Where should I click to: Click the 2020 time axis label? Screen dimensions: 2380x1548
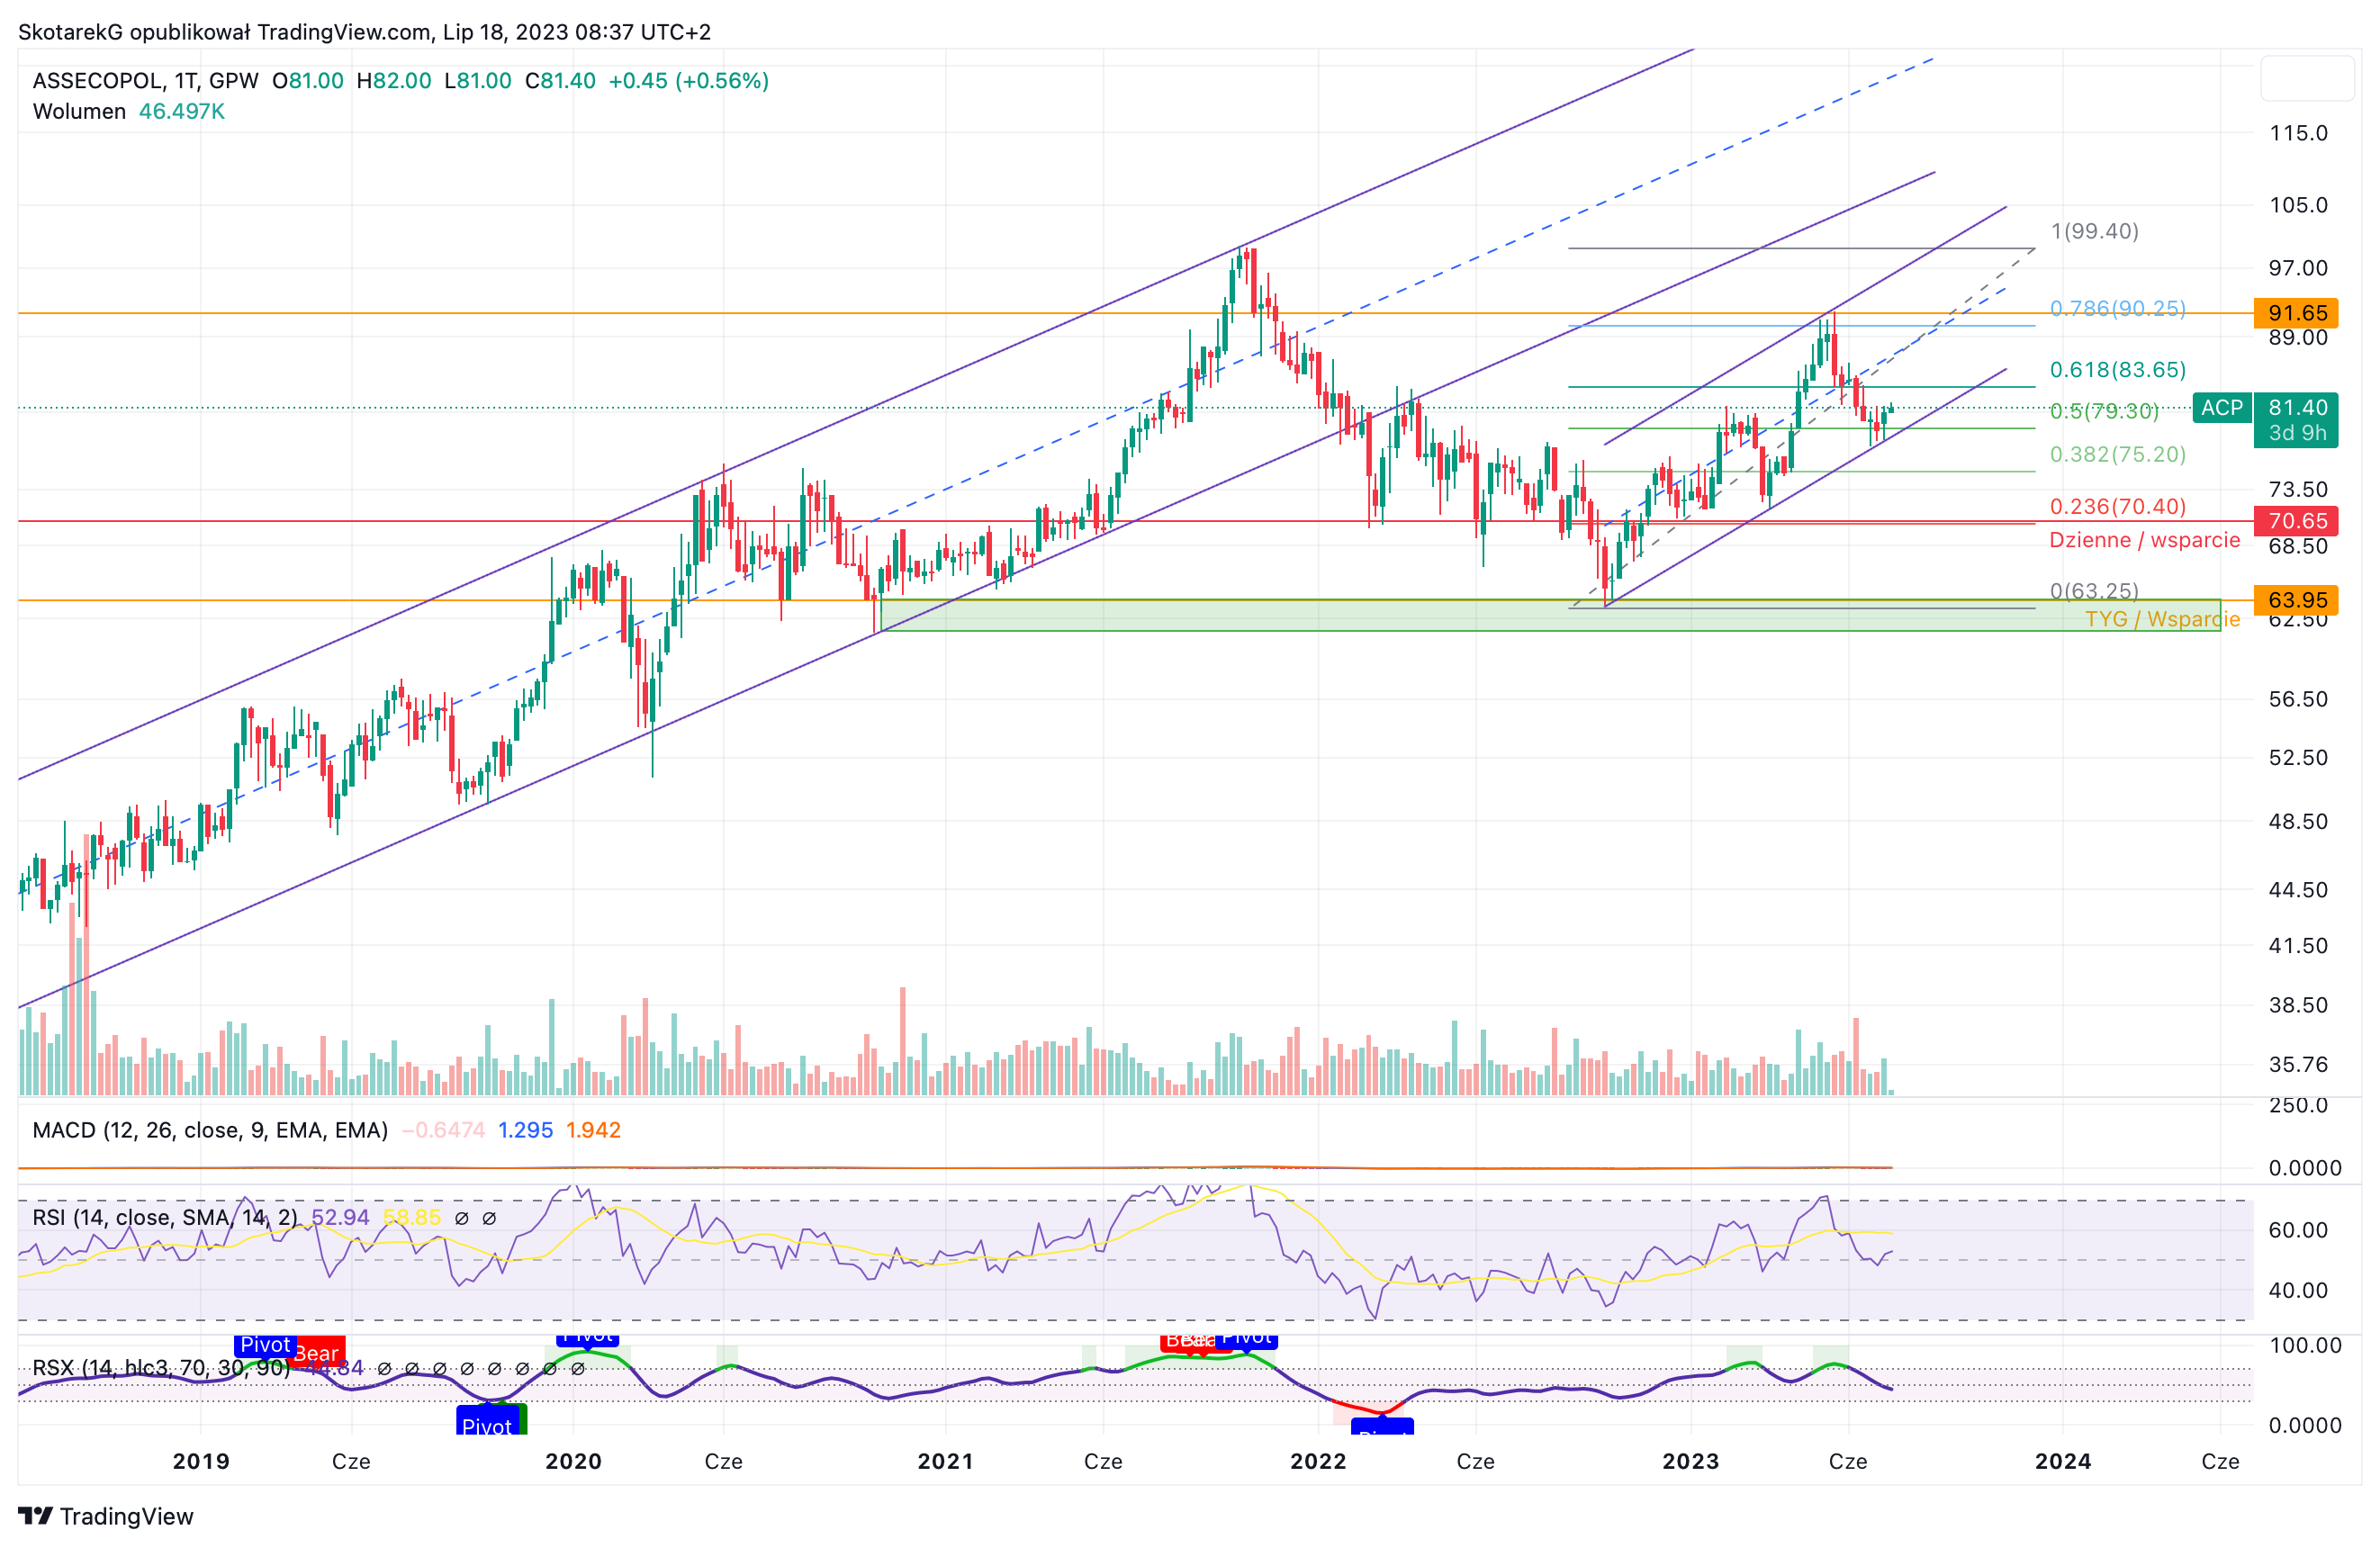pos(573,1461)
